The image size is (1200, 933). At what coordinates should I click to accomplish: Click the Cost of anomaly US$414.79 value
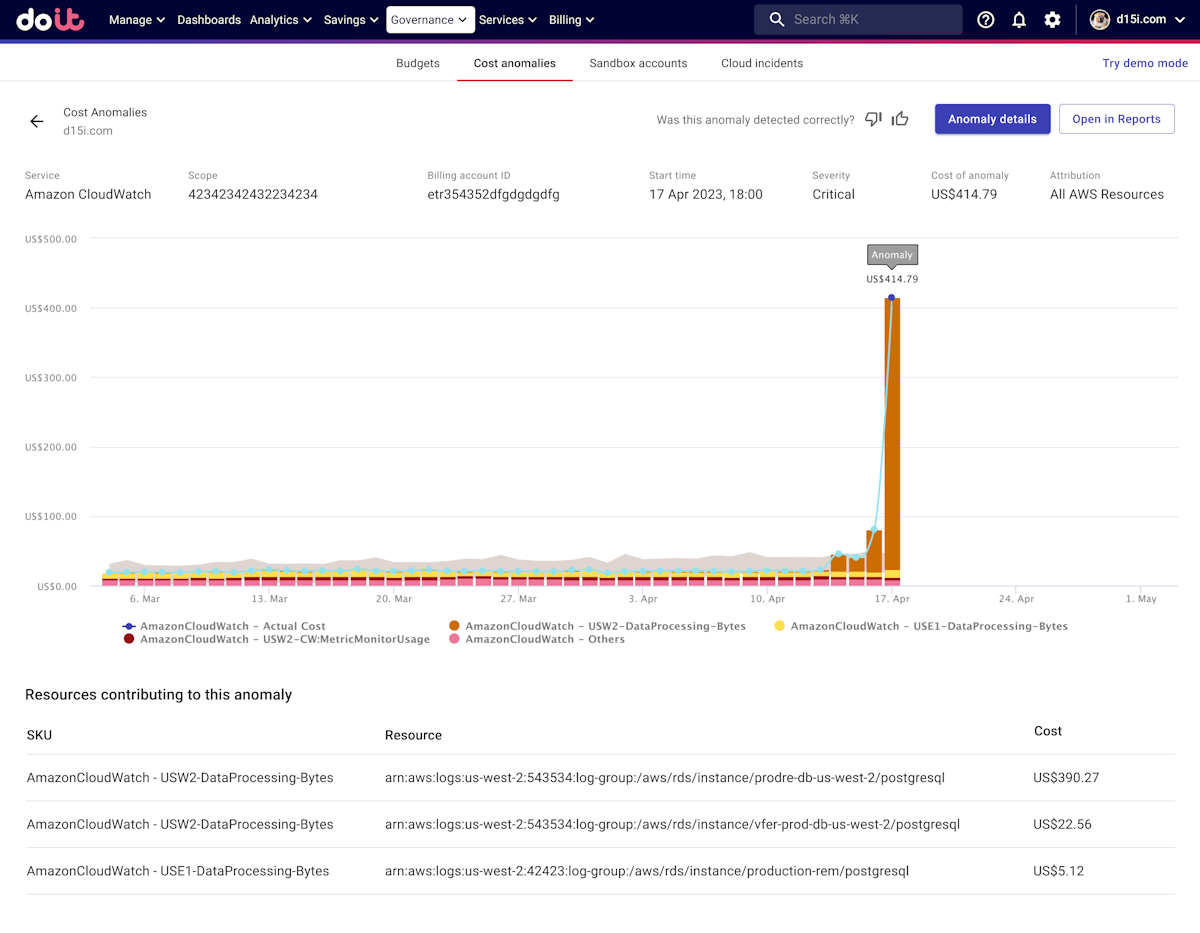tap(964, 194)
